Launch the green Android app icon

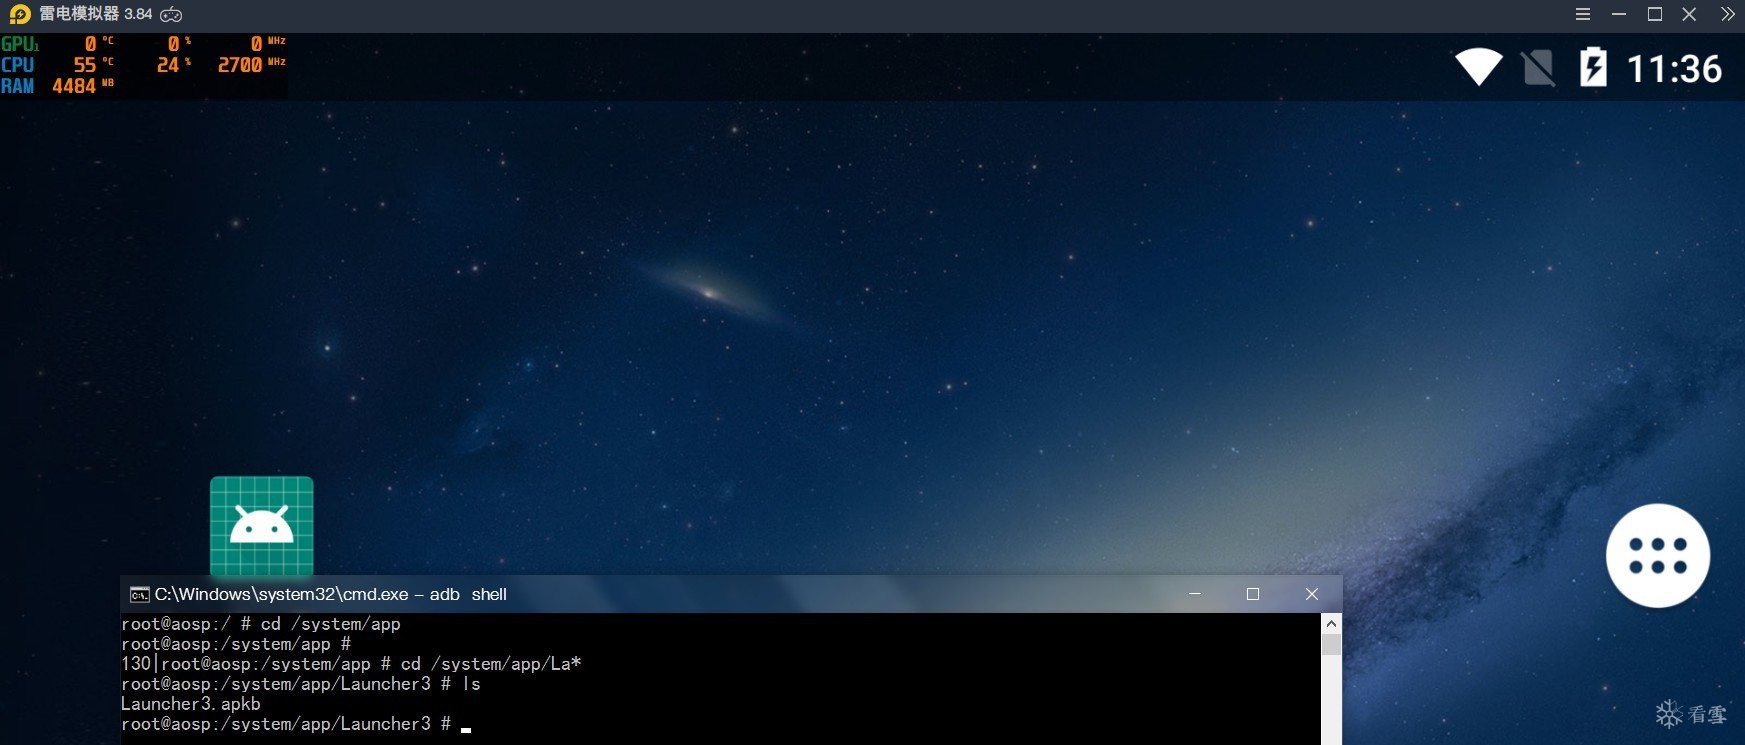(x=262, y=526)
